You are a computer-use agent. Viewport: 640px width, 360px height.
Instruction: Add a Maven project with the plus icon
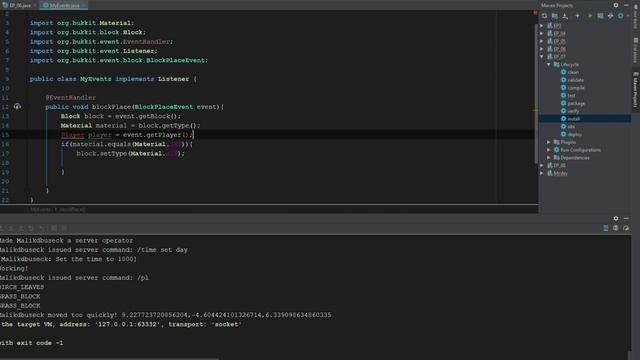577,16
